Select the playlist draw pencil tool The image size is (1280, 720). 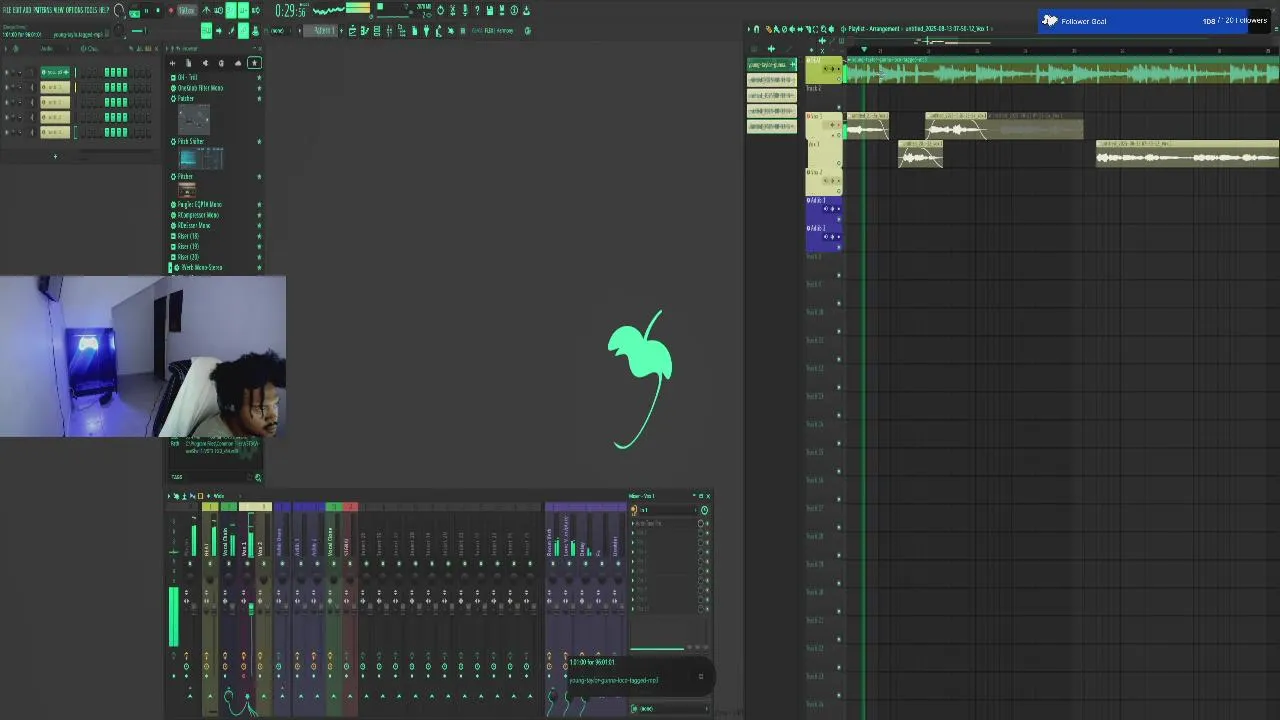pos(768,29)
